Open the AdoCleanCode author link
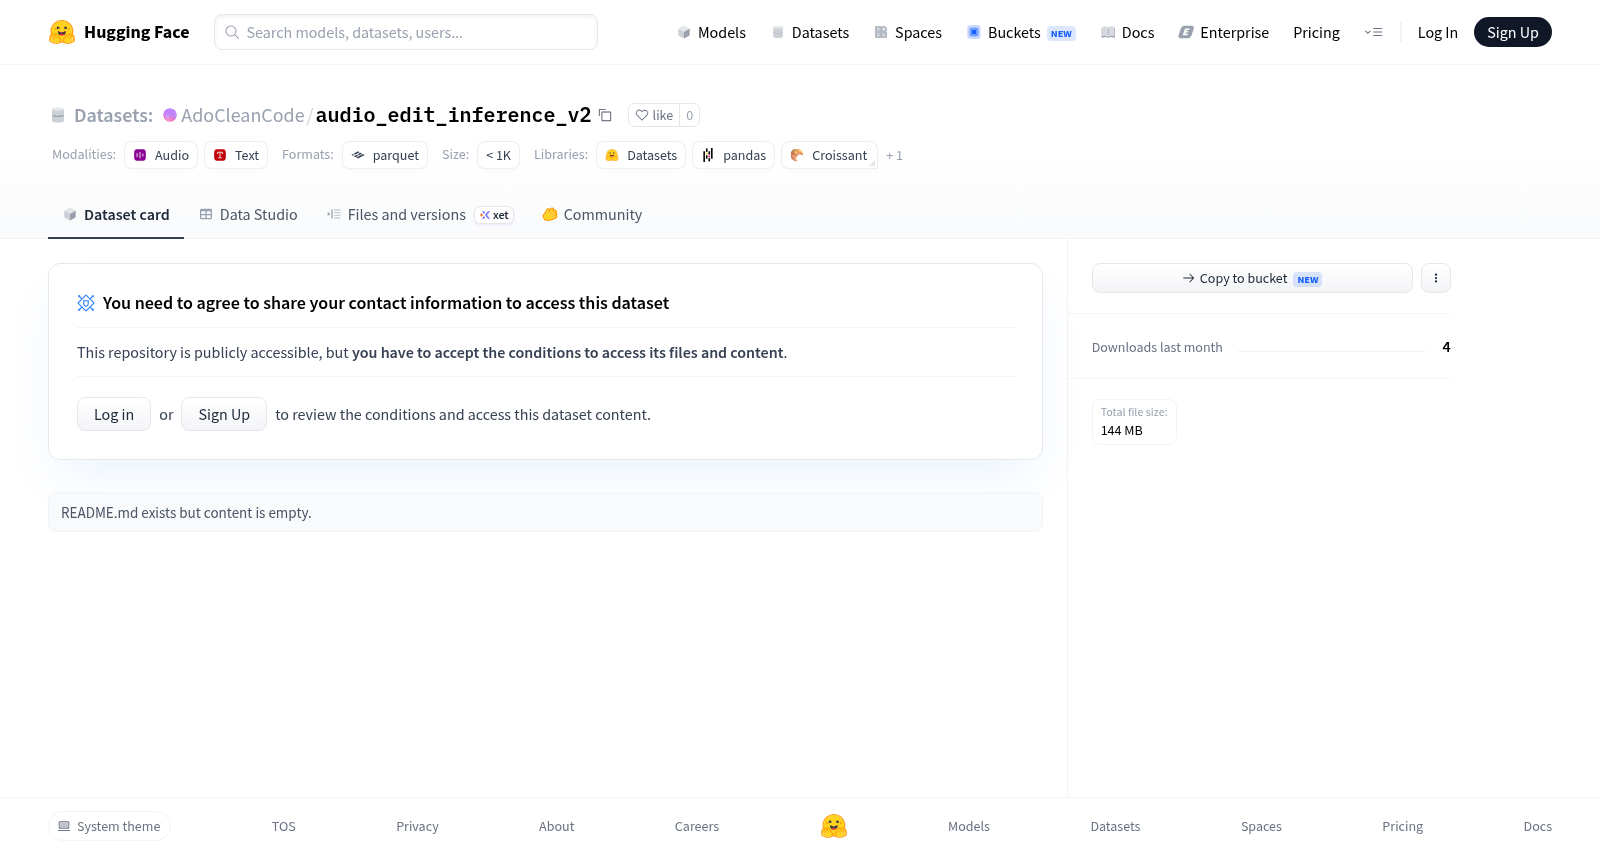This screenshot has width=1600, height=861. (x=242, y=115)
